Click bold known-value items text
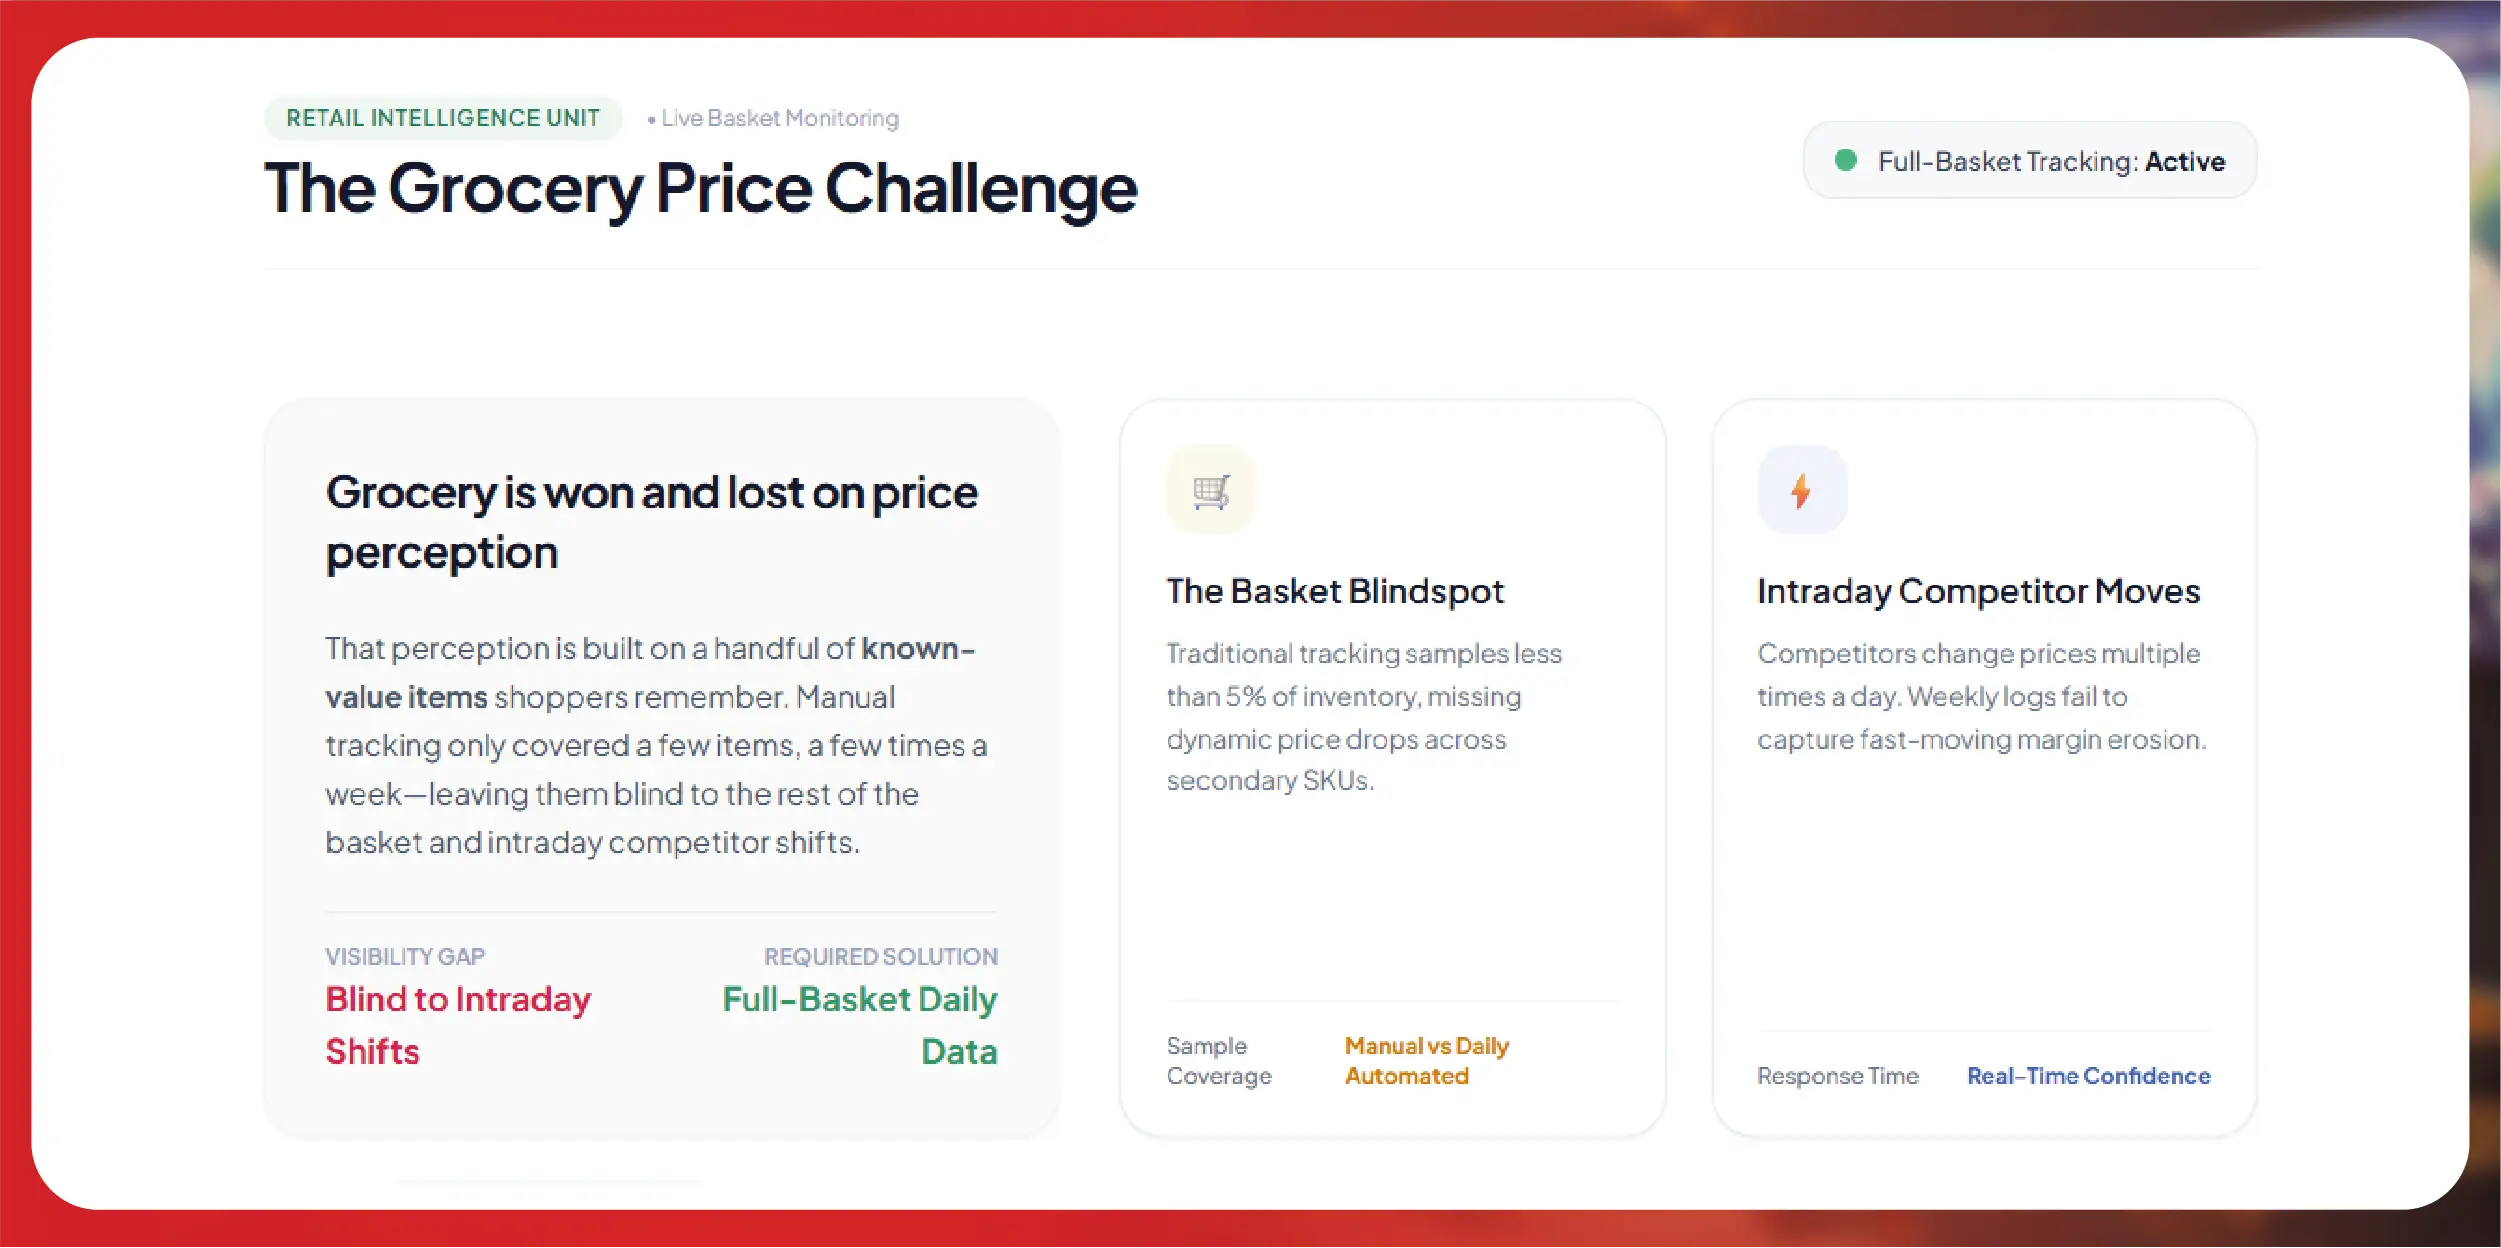This screenshot has width=2501, height=1248. 650,673
